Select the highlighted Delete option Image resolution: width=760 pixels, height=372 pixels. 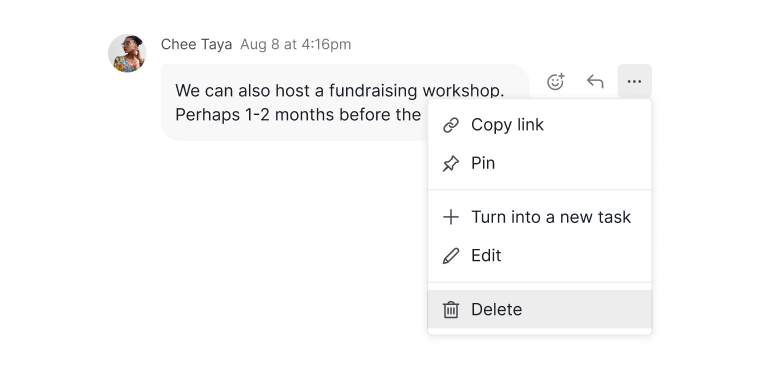click(539, 309)
